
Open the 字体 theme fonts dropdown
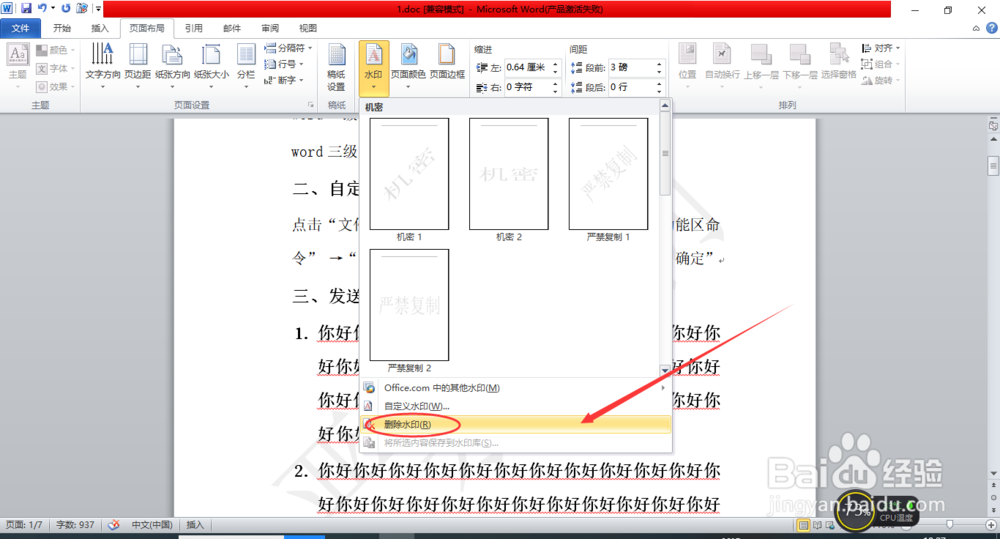(x=55, y=68)
